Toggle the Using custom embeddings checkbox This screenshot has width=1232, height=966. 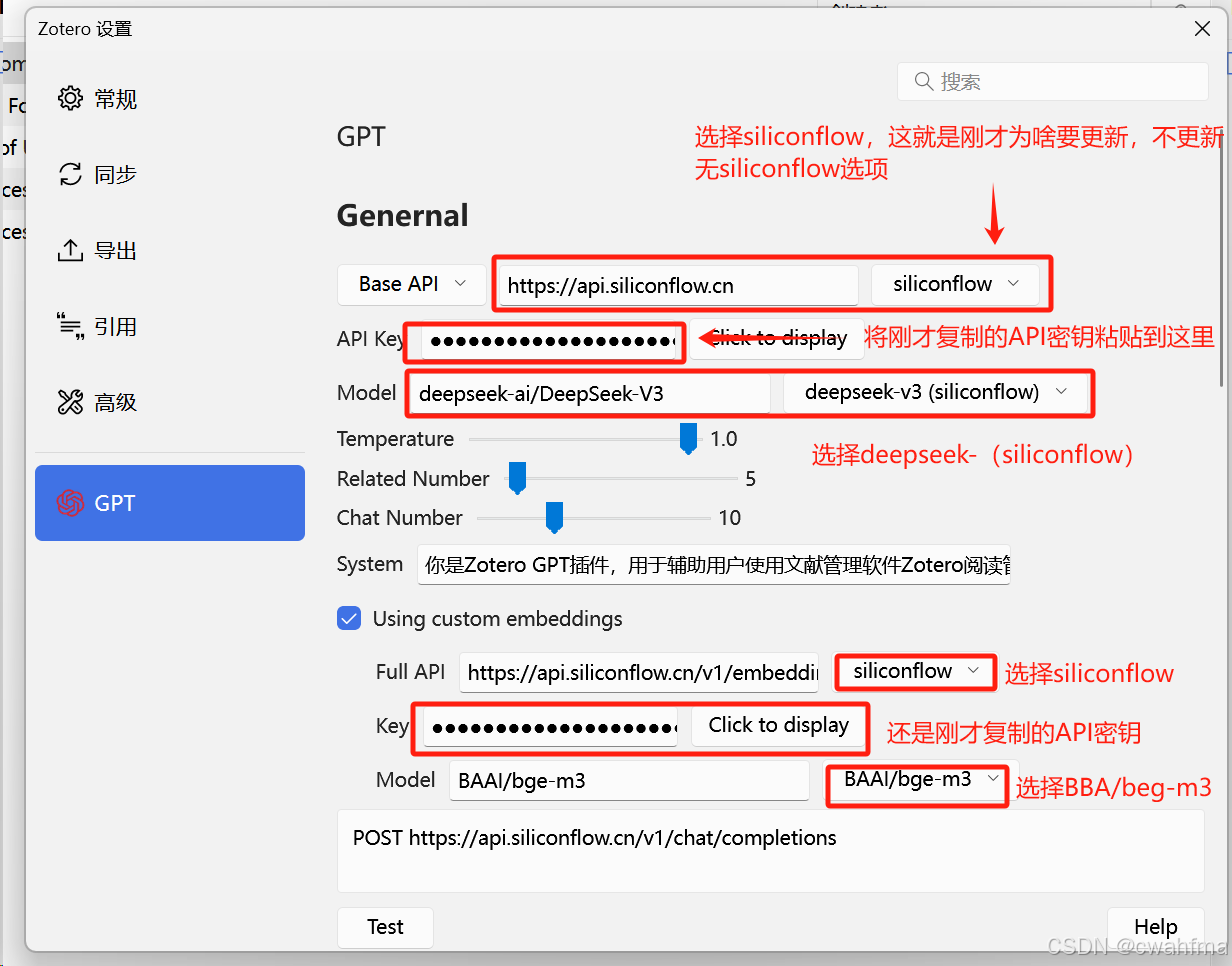349,619
